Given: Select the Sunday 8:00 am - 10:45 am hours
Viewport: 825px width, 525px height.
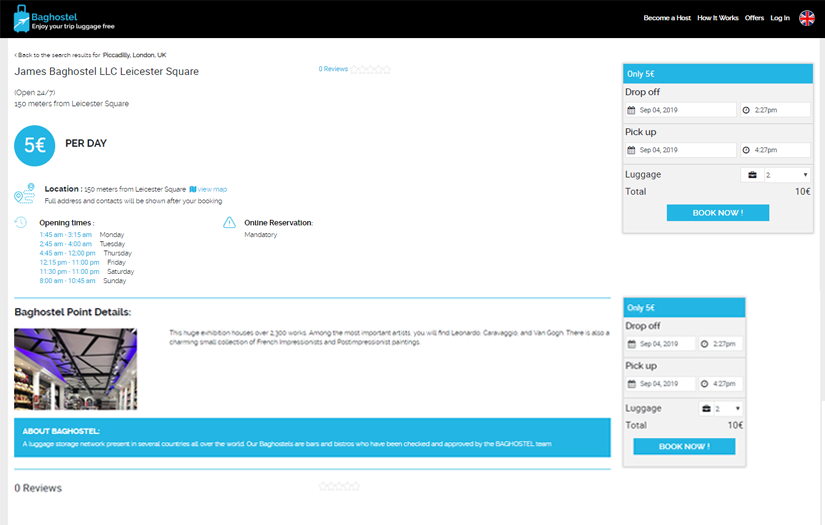Looking at the screenshot, I should 83,281.
